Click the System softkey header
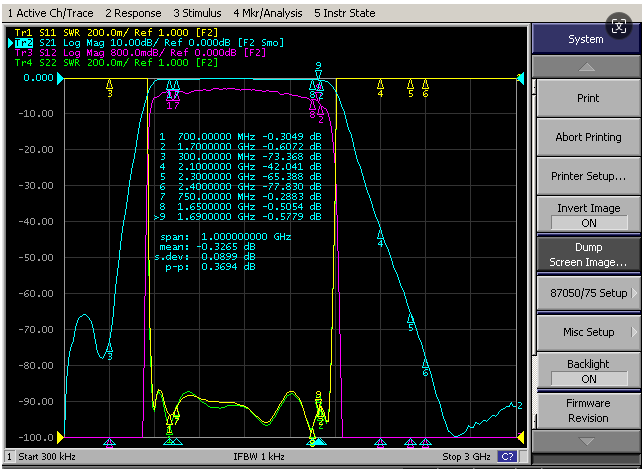Screen dimensions: 644x469 [586, 39]
